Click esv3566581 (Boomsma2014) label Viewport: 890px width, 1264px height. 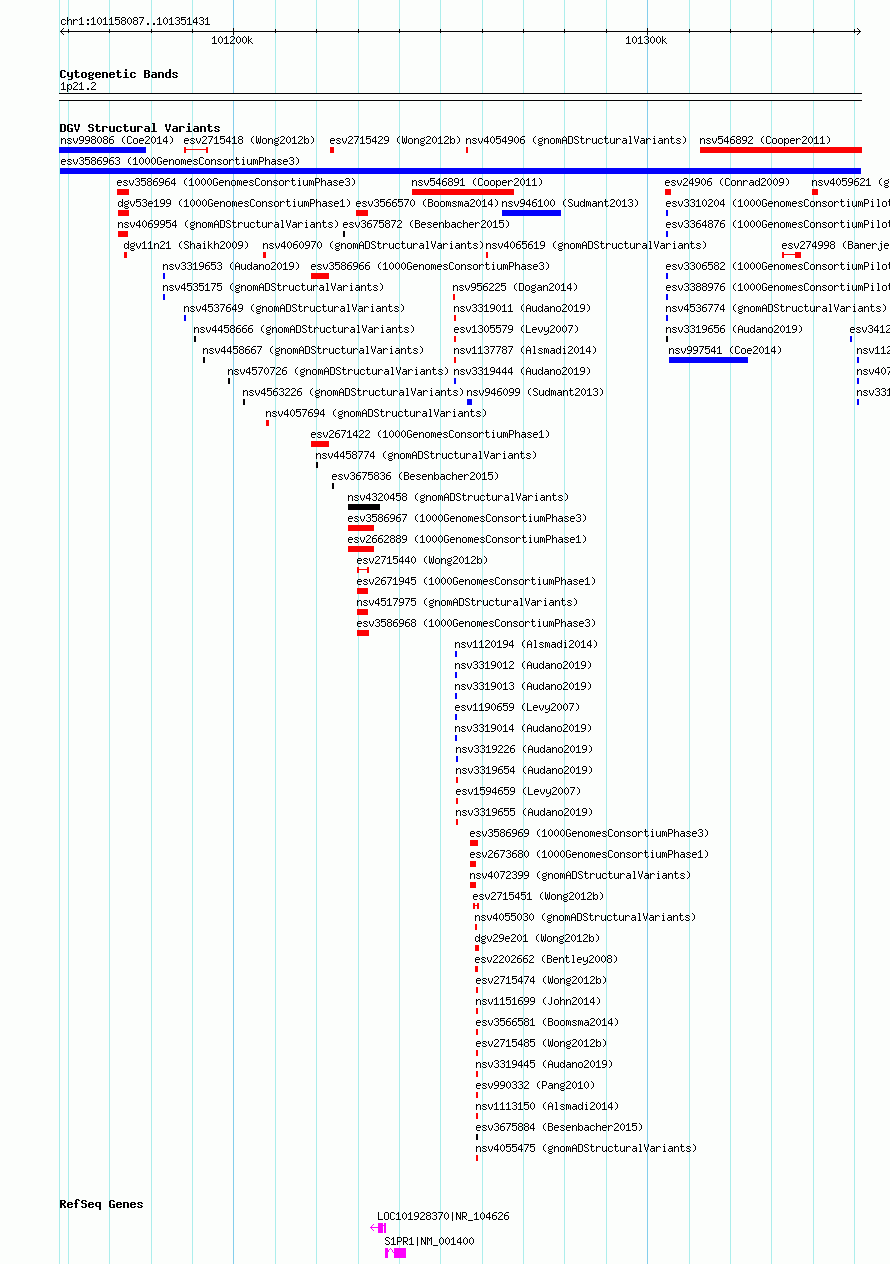(547, 1023)
